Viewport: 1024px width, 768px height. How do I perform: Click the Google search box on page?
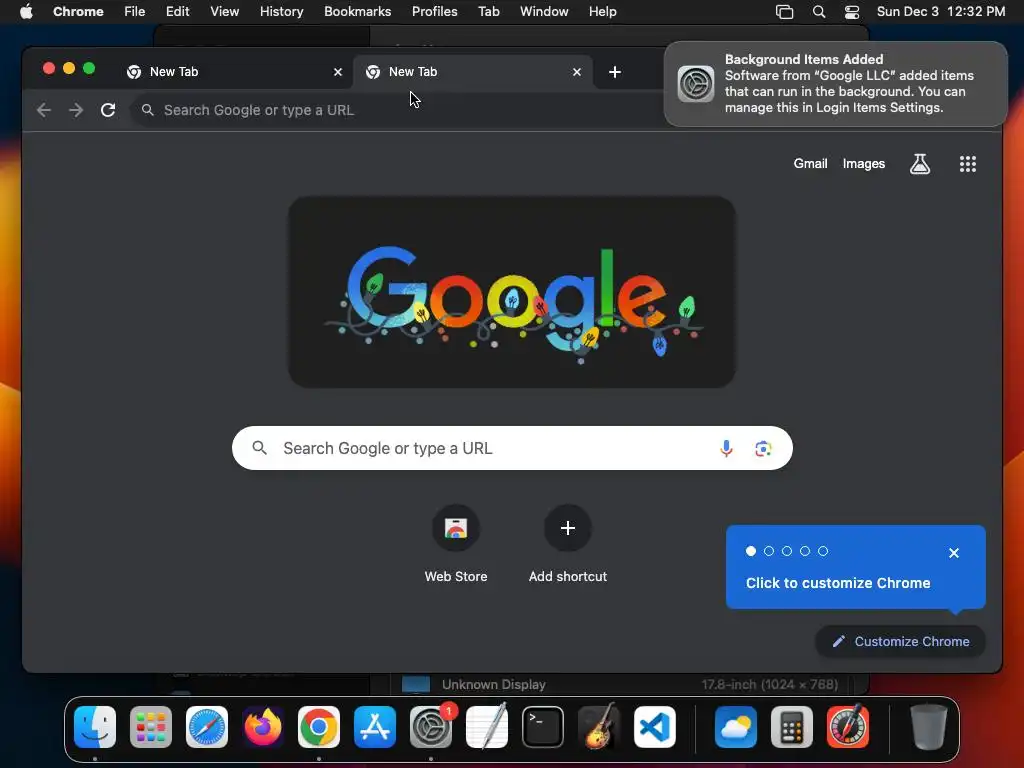pyautogui.click(x=512, y=448)
